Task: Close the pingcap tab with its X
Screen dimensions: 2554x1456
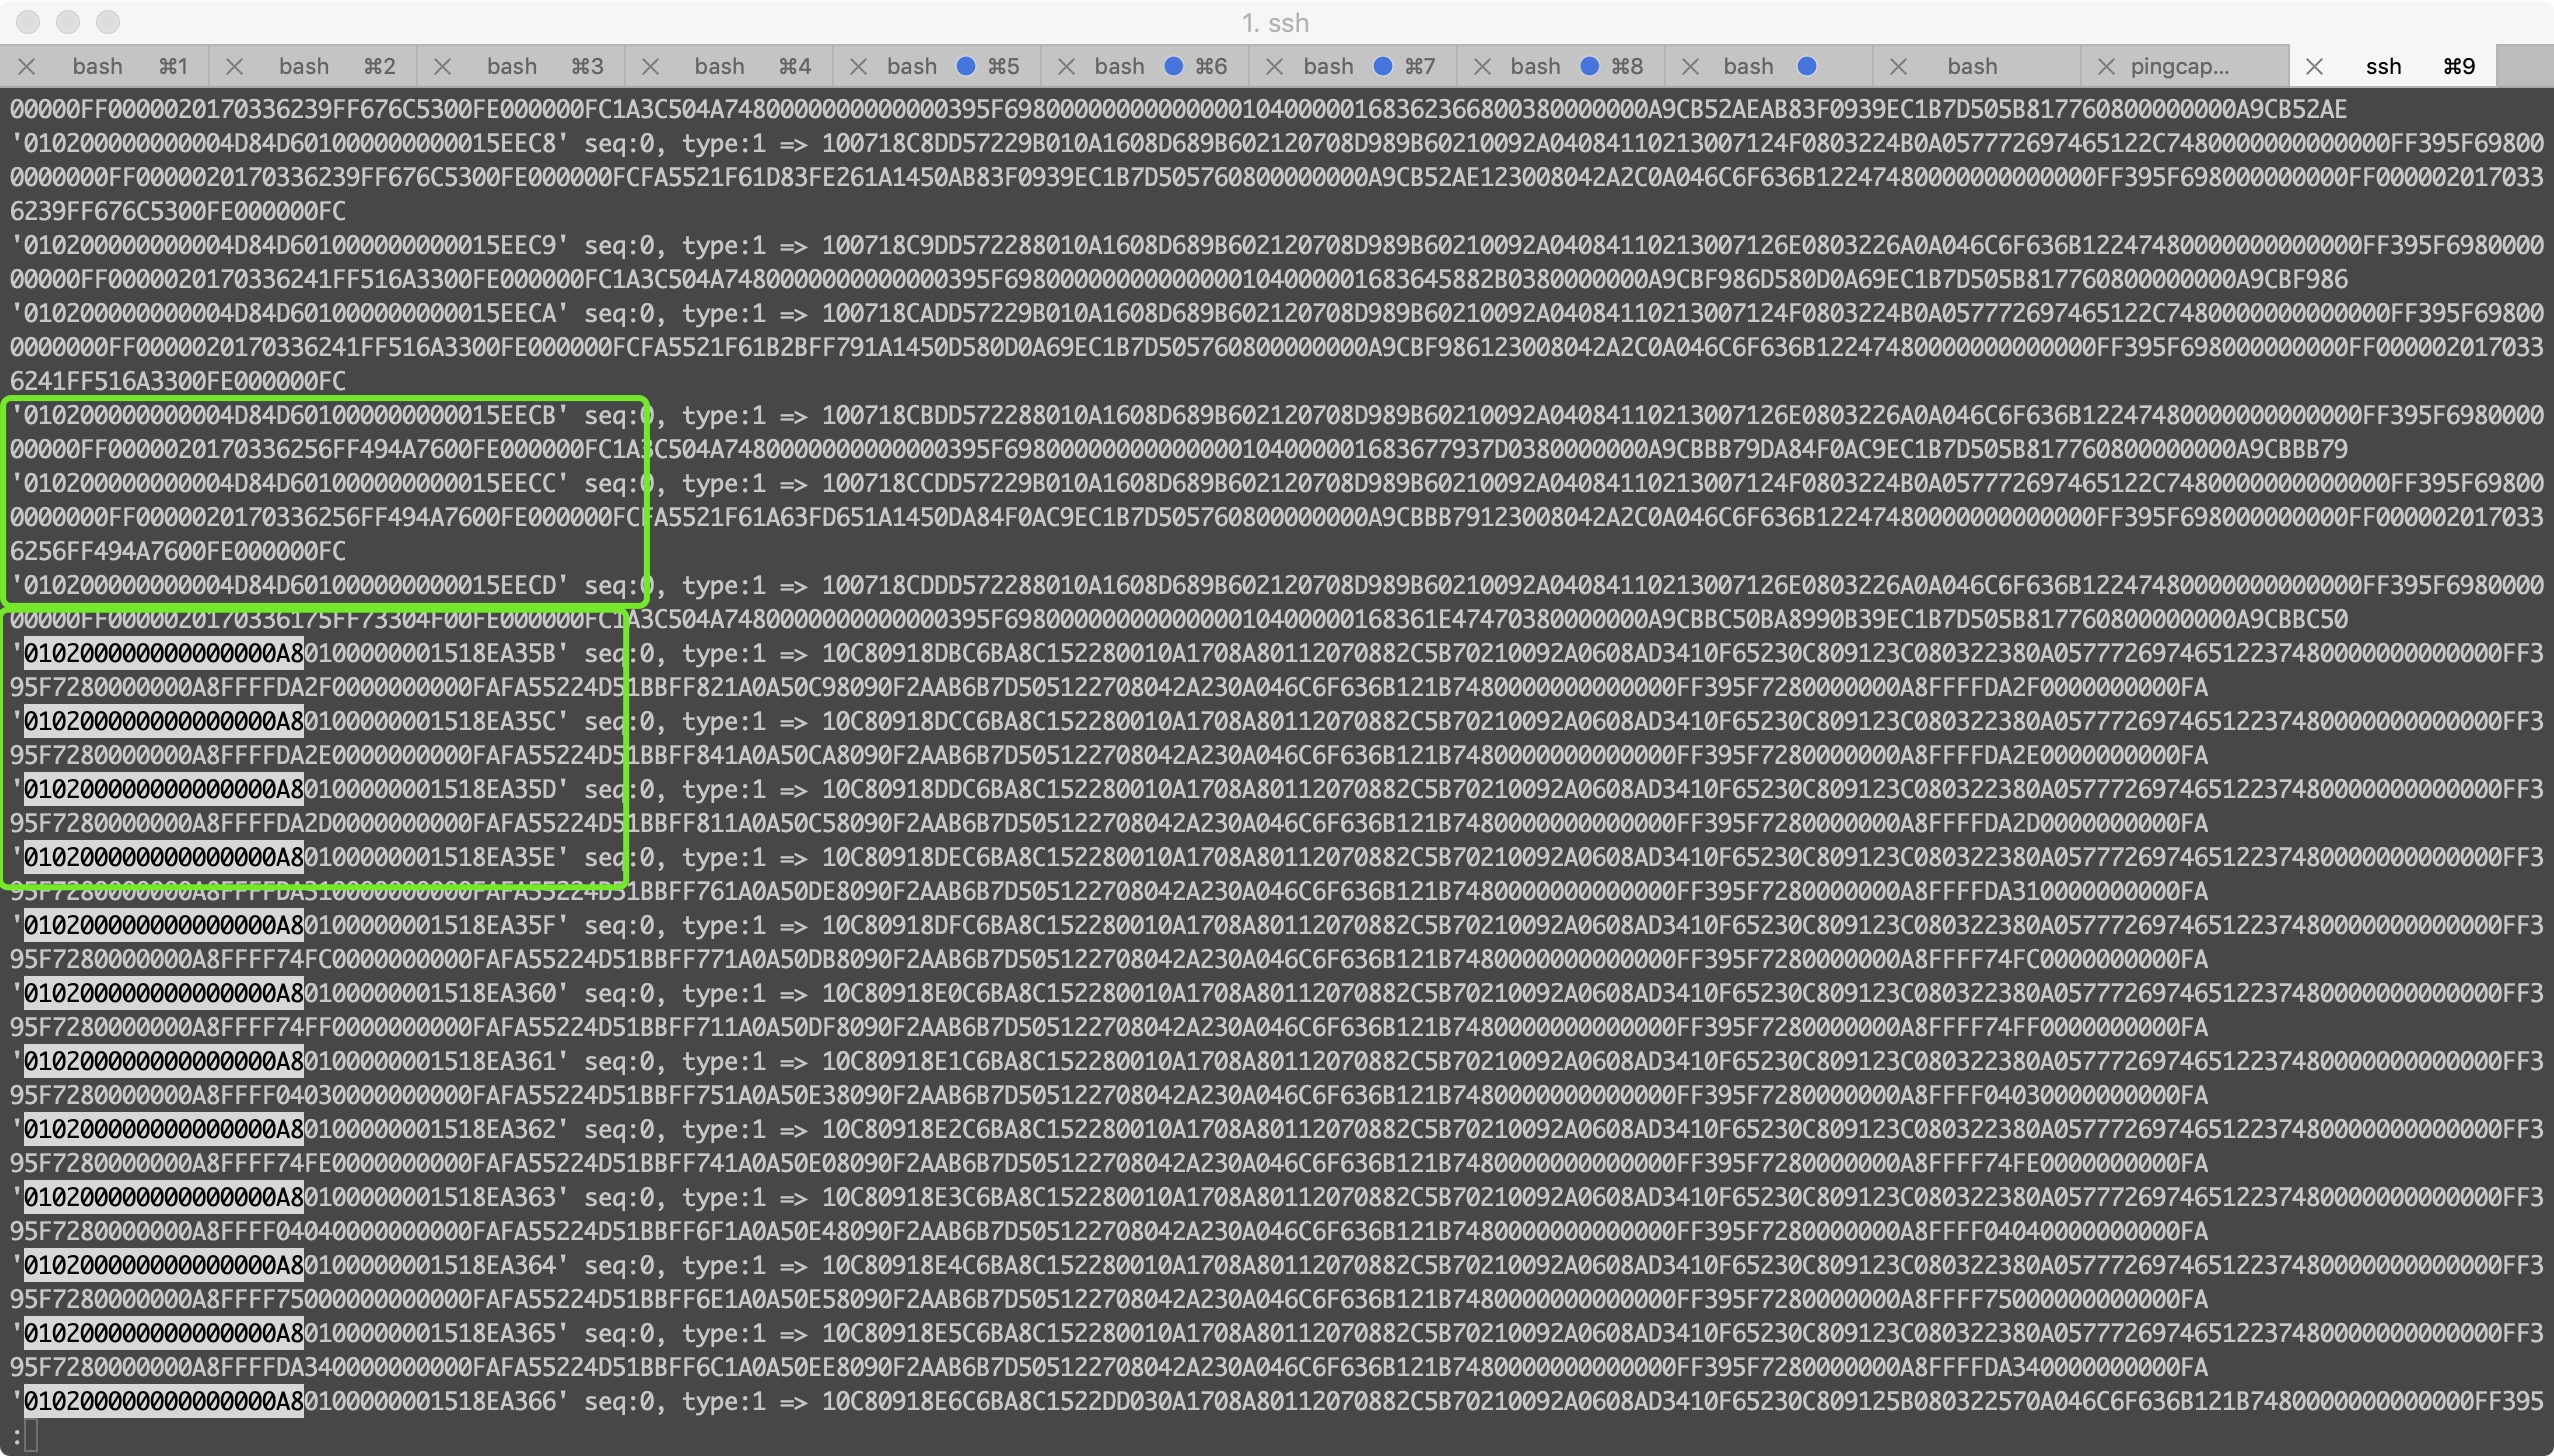Action: 2106,67
